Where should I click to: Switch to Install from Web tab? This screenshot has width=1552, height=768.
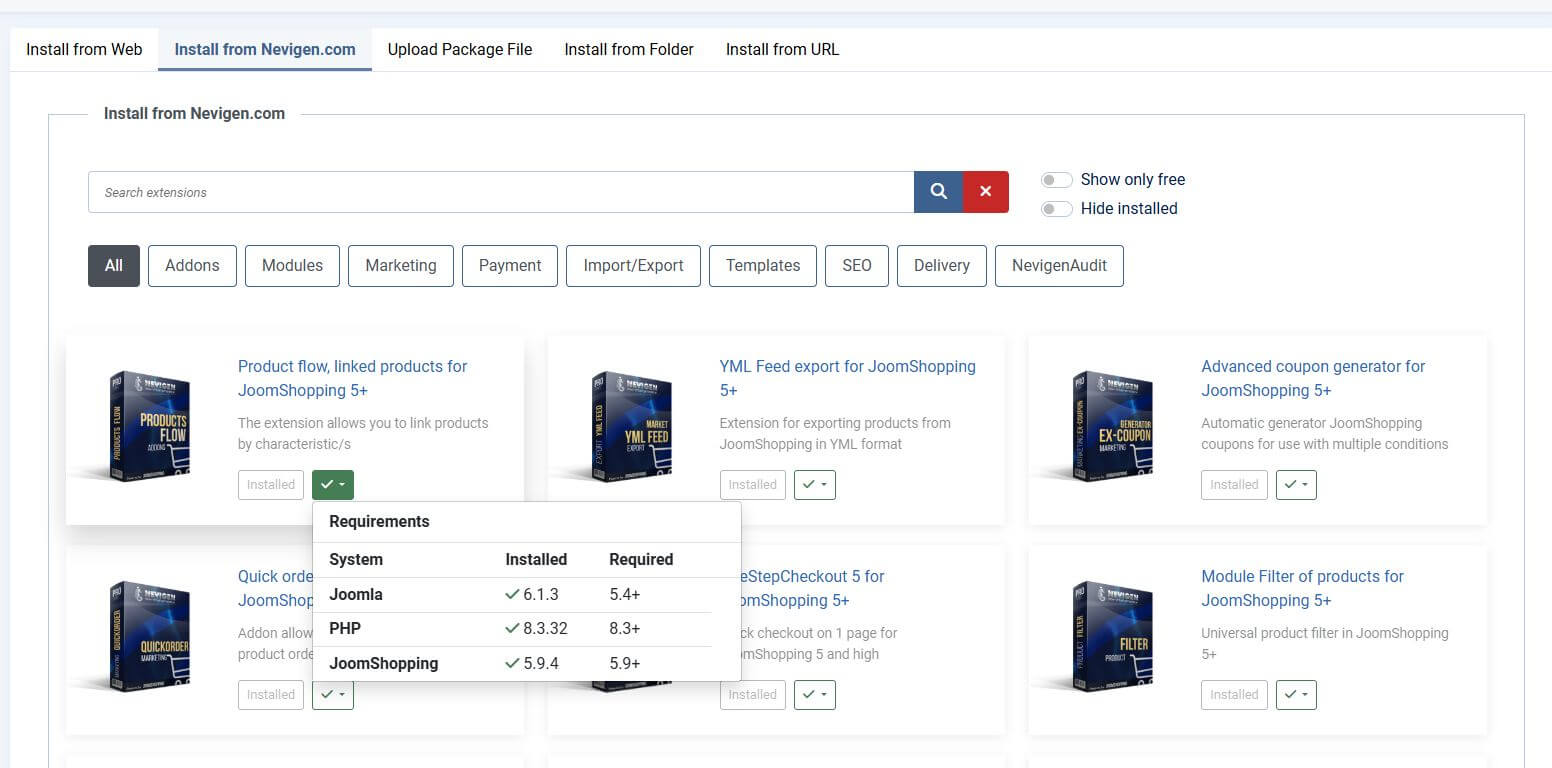pos(84,49)
